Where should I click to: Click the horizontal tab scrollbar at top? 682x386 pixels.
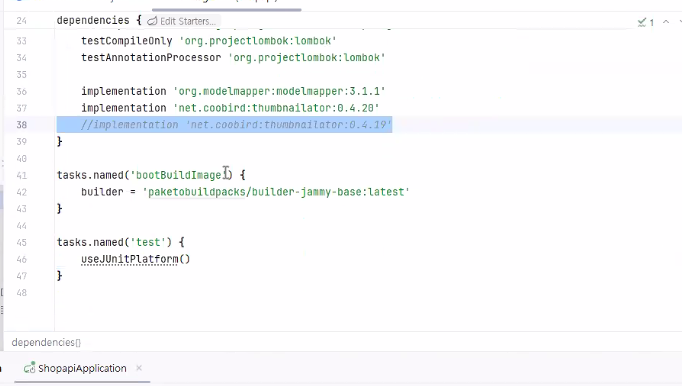click(227, 9)
